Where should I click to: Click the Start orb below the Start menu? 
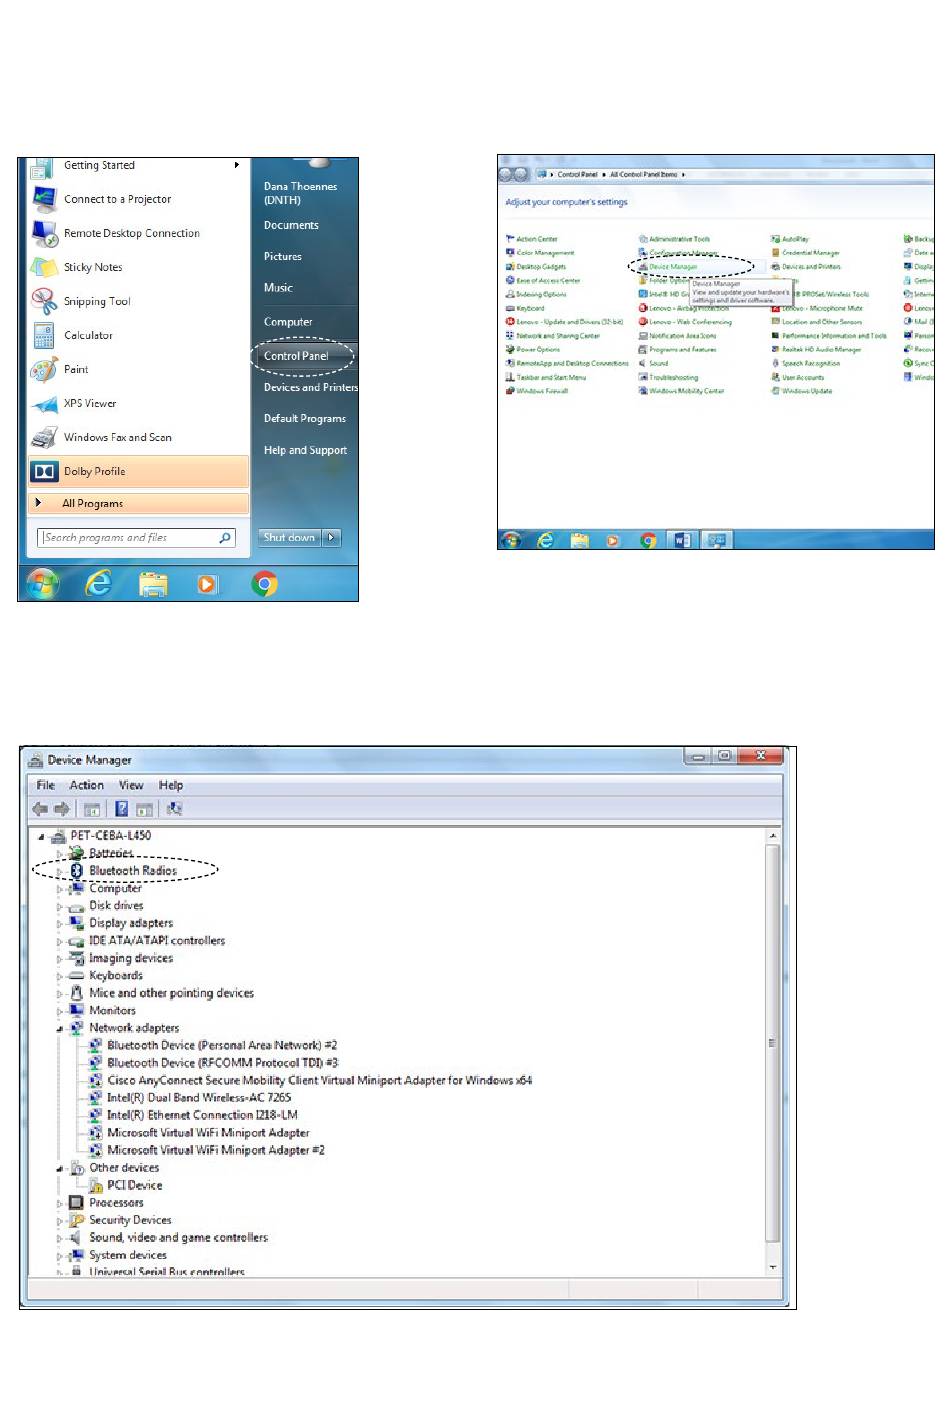[42, 583]
